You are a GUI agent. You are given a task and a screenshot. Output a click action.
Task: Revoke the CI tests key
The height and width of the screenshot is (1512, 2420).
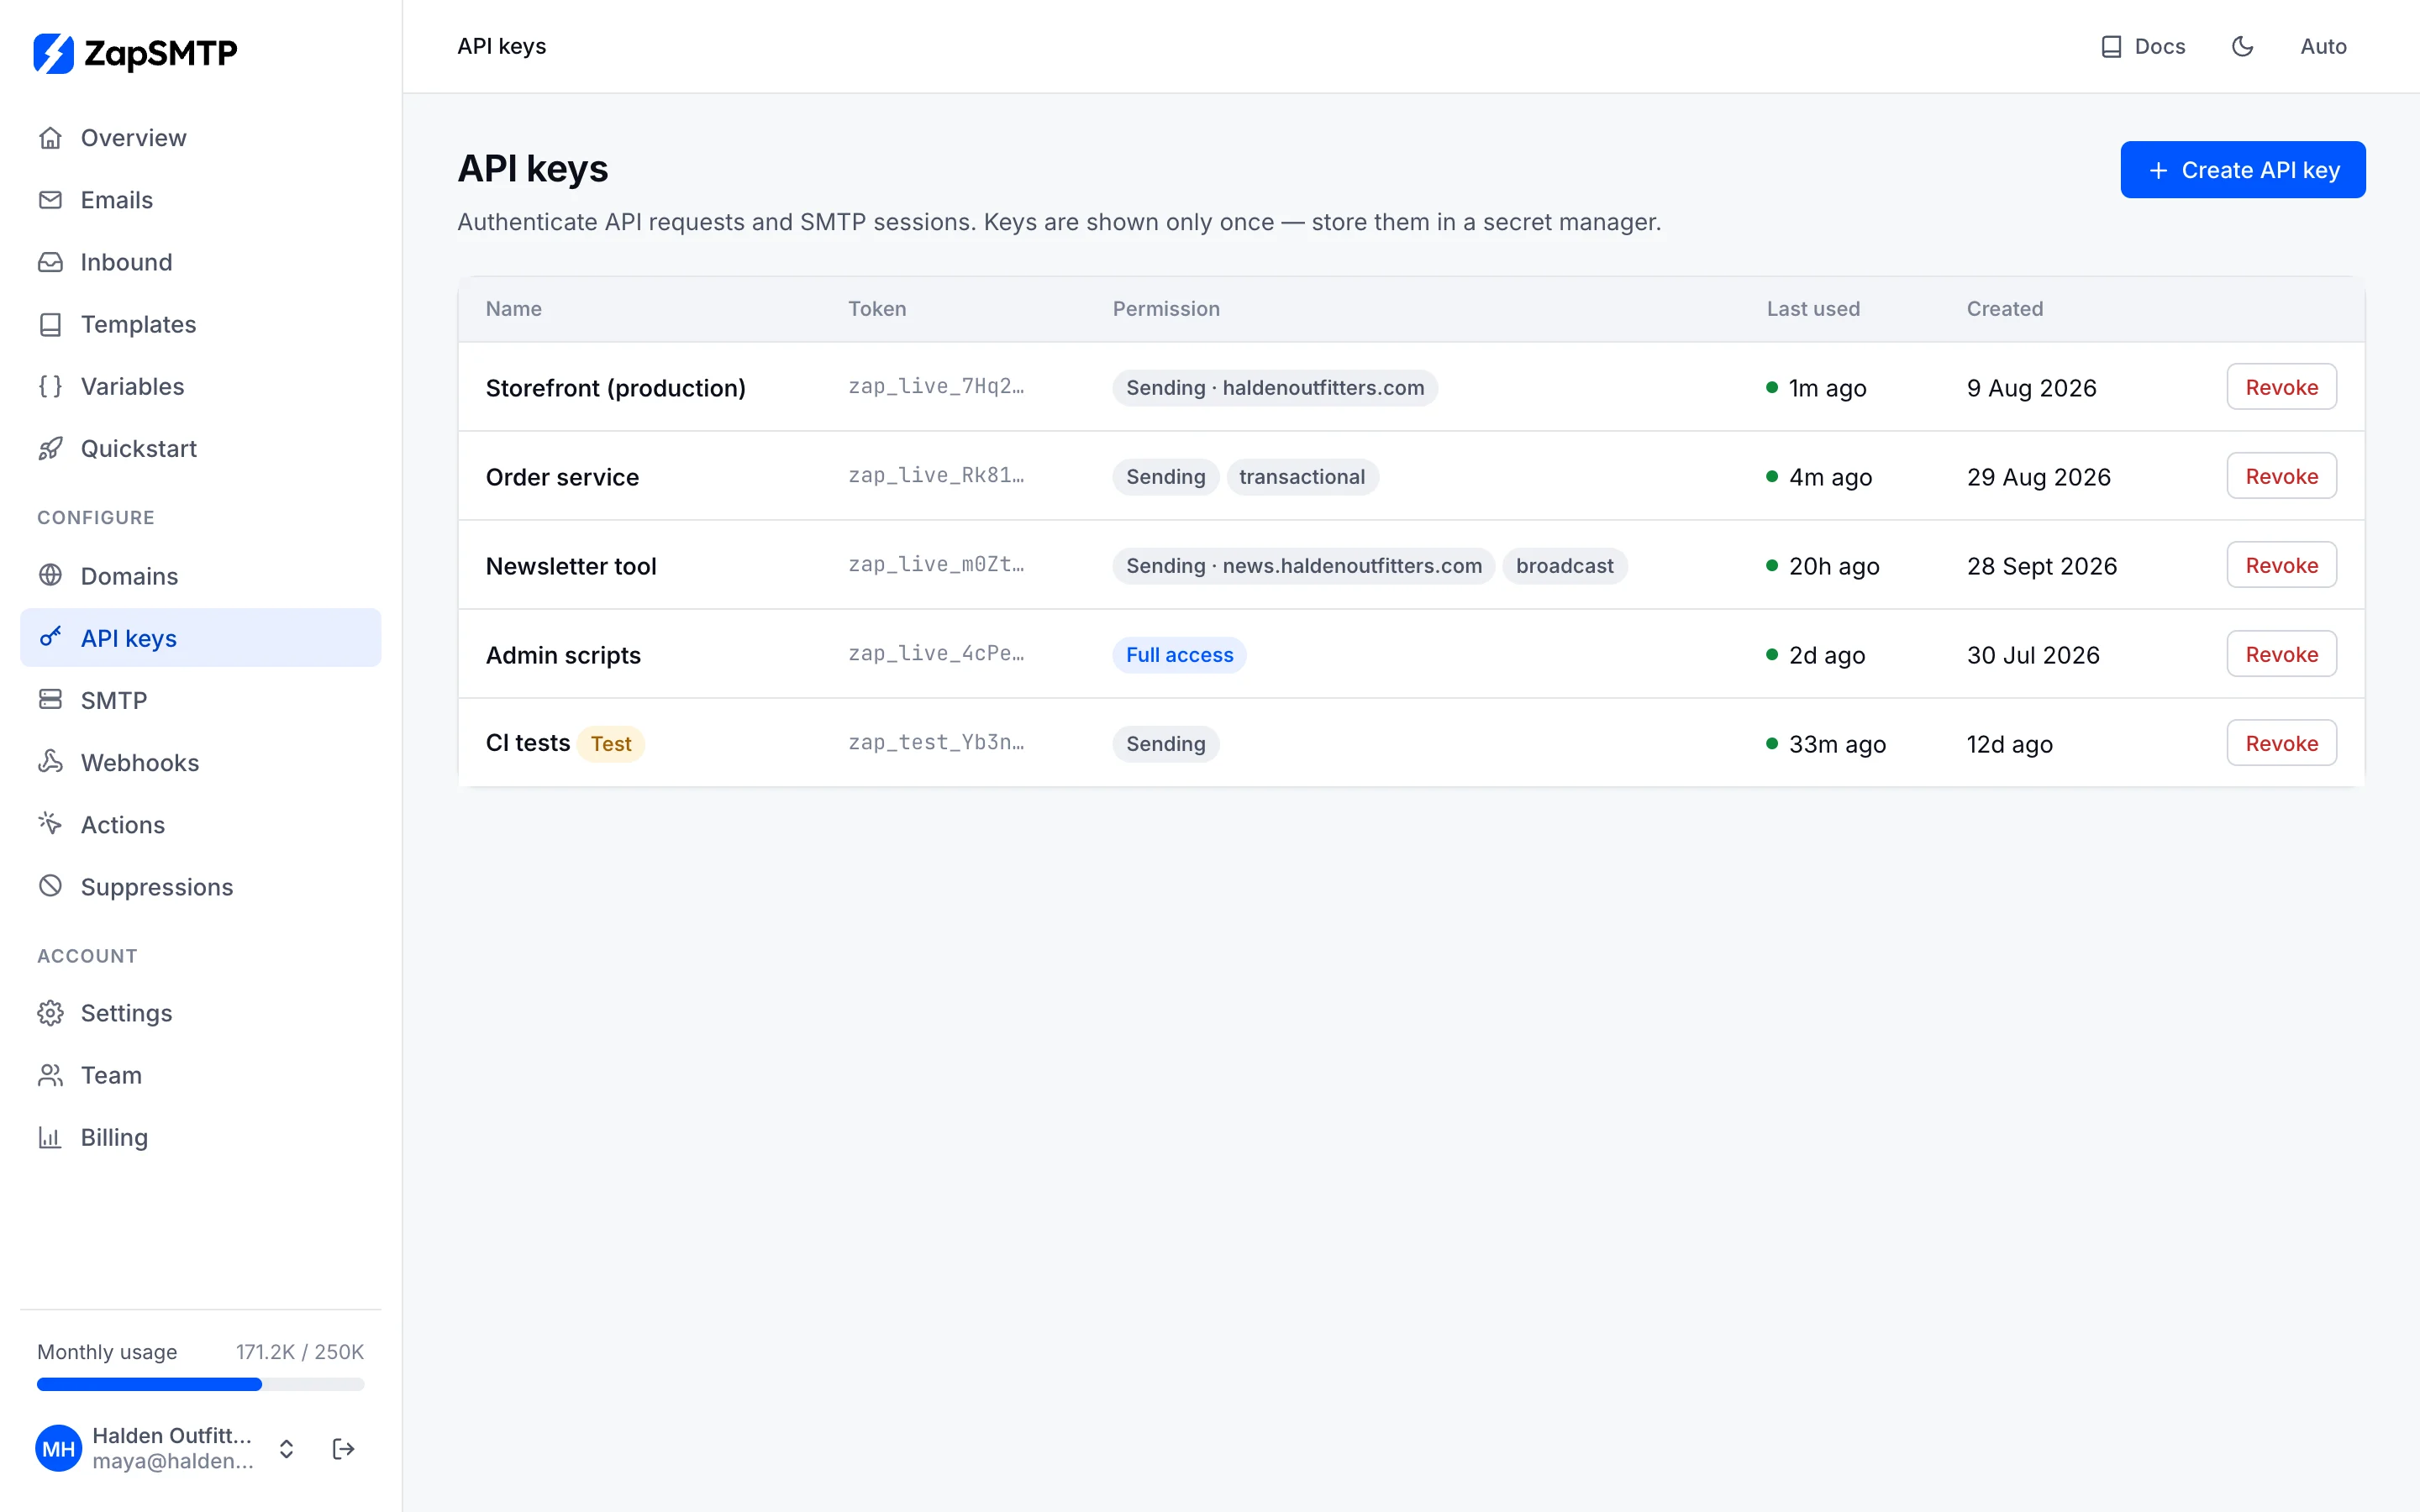pos(2281,743)
